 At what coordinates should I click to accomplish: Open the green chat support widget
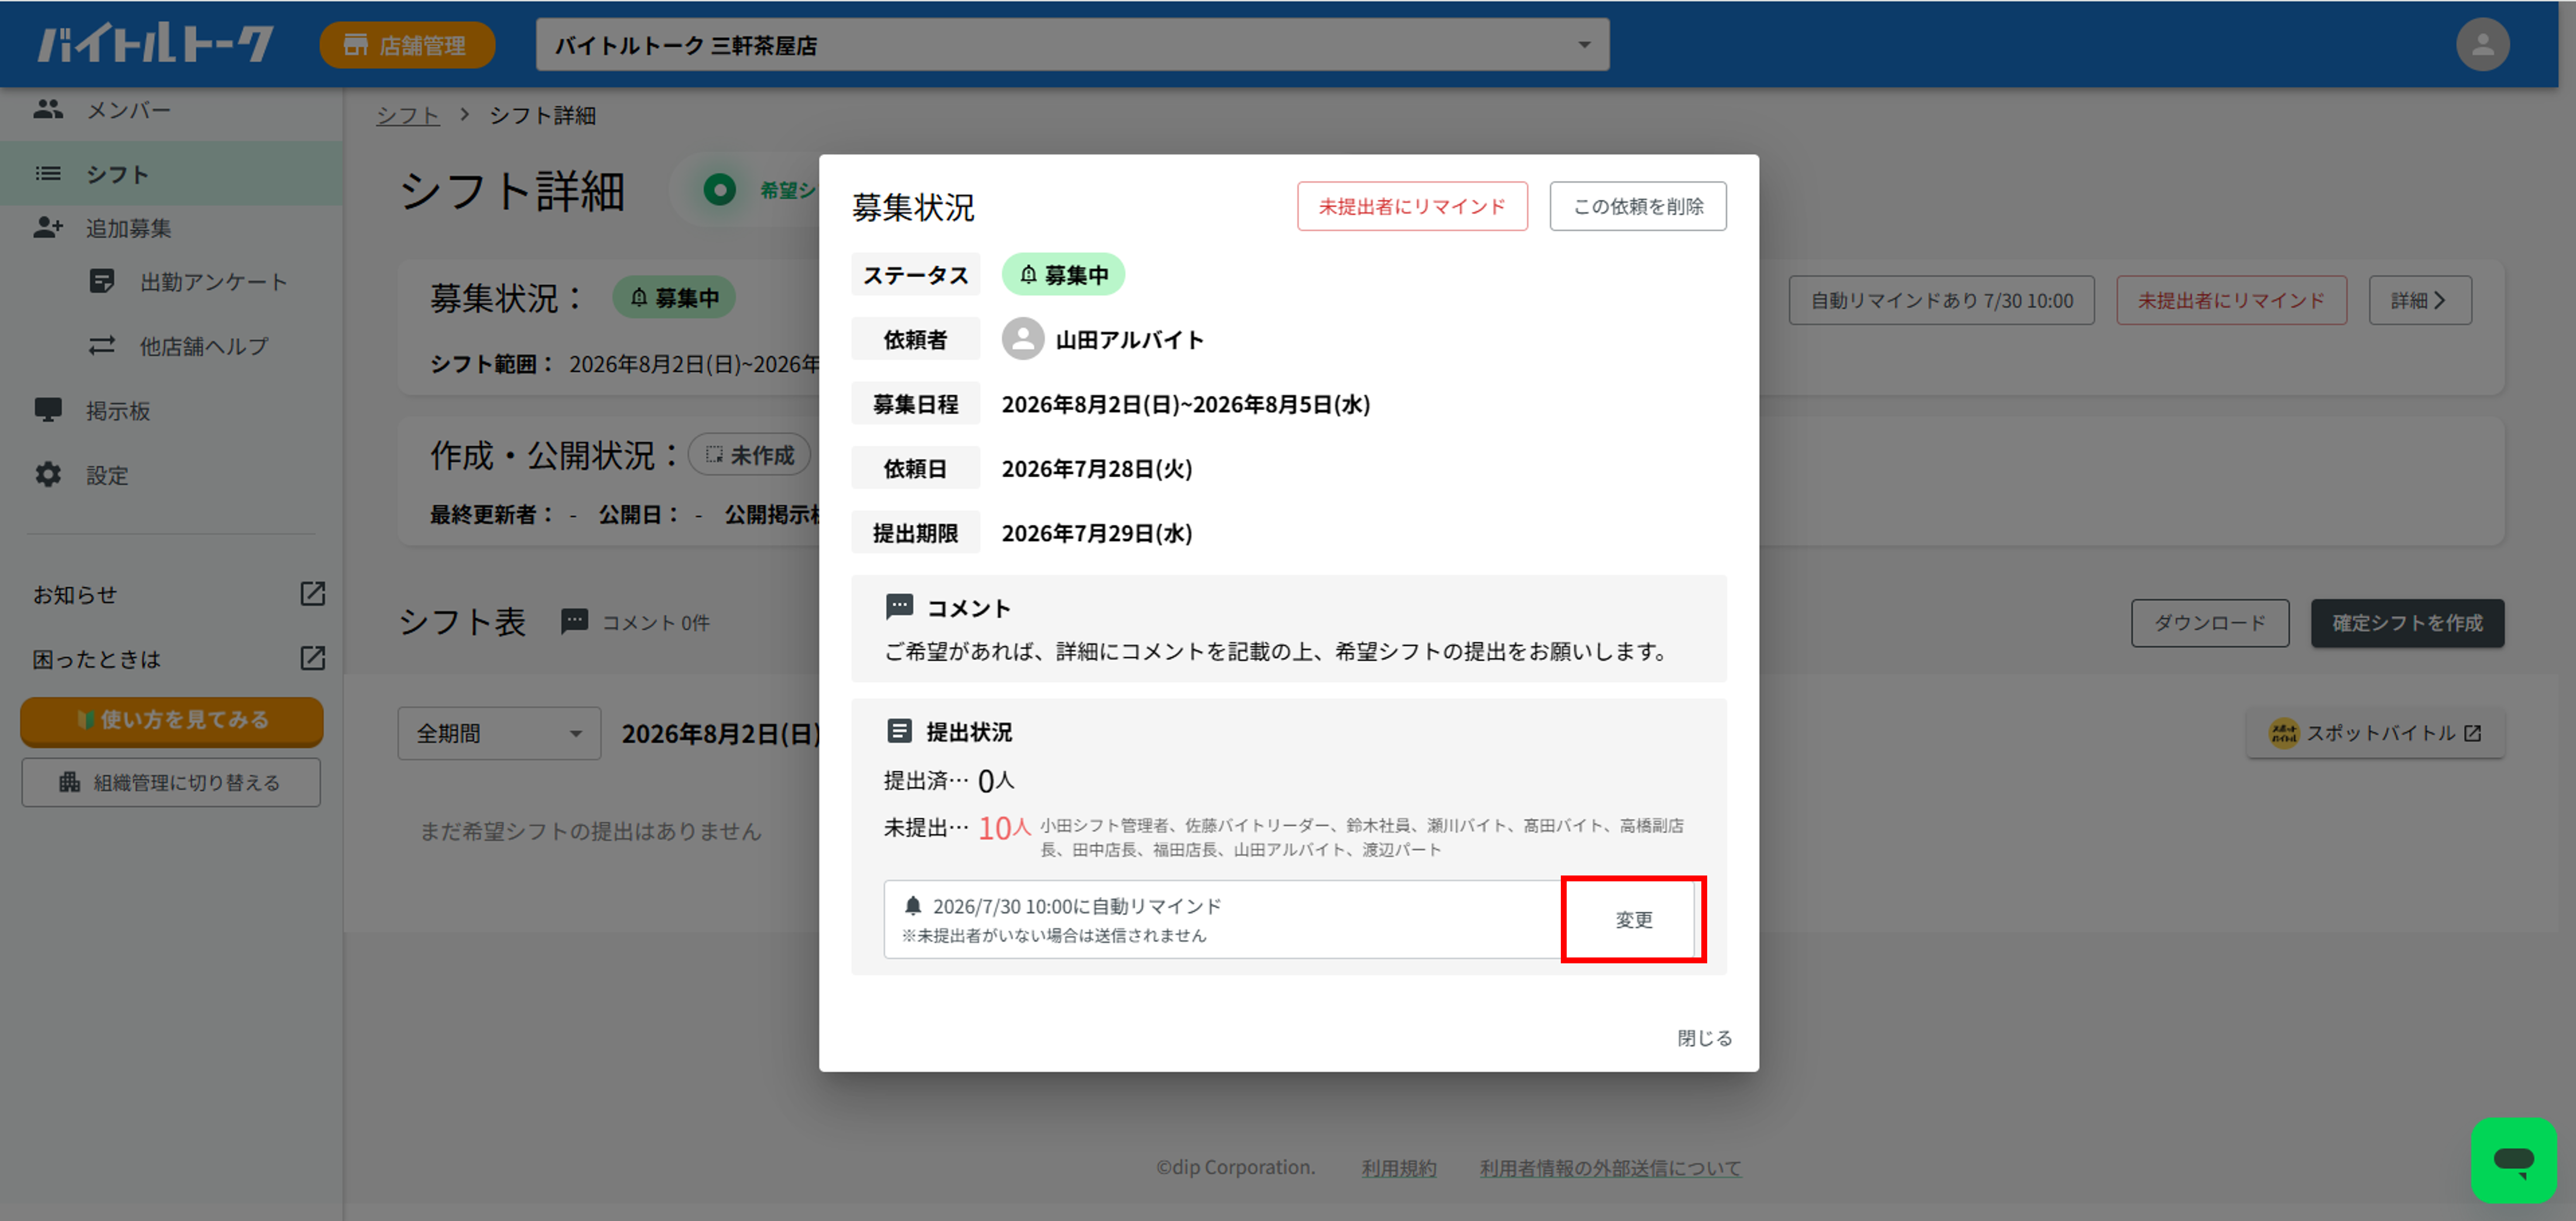(x=2514, y=1160)
